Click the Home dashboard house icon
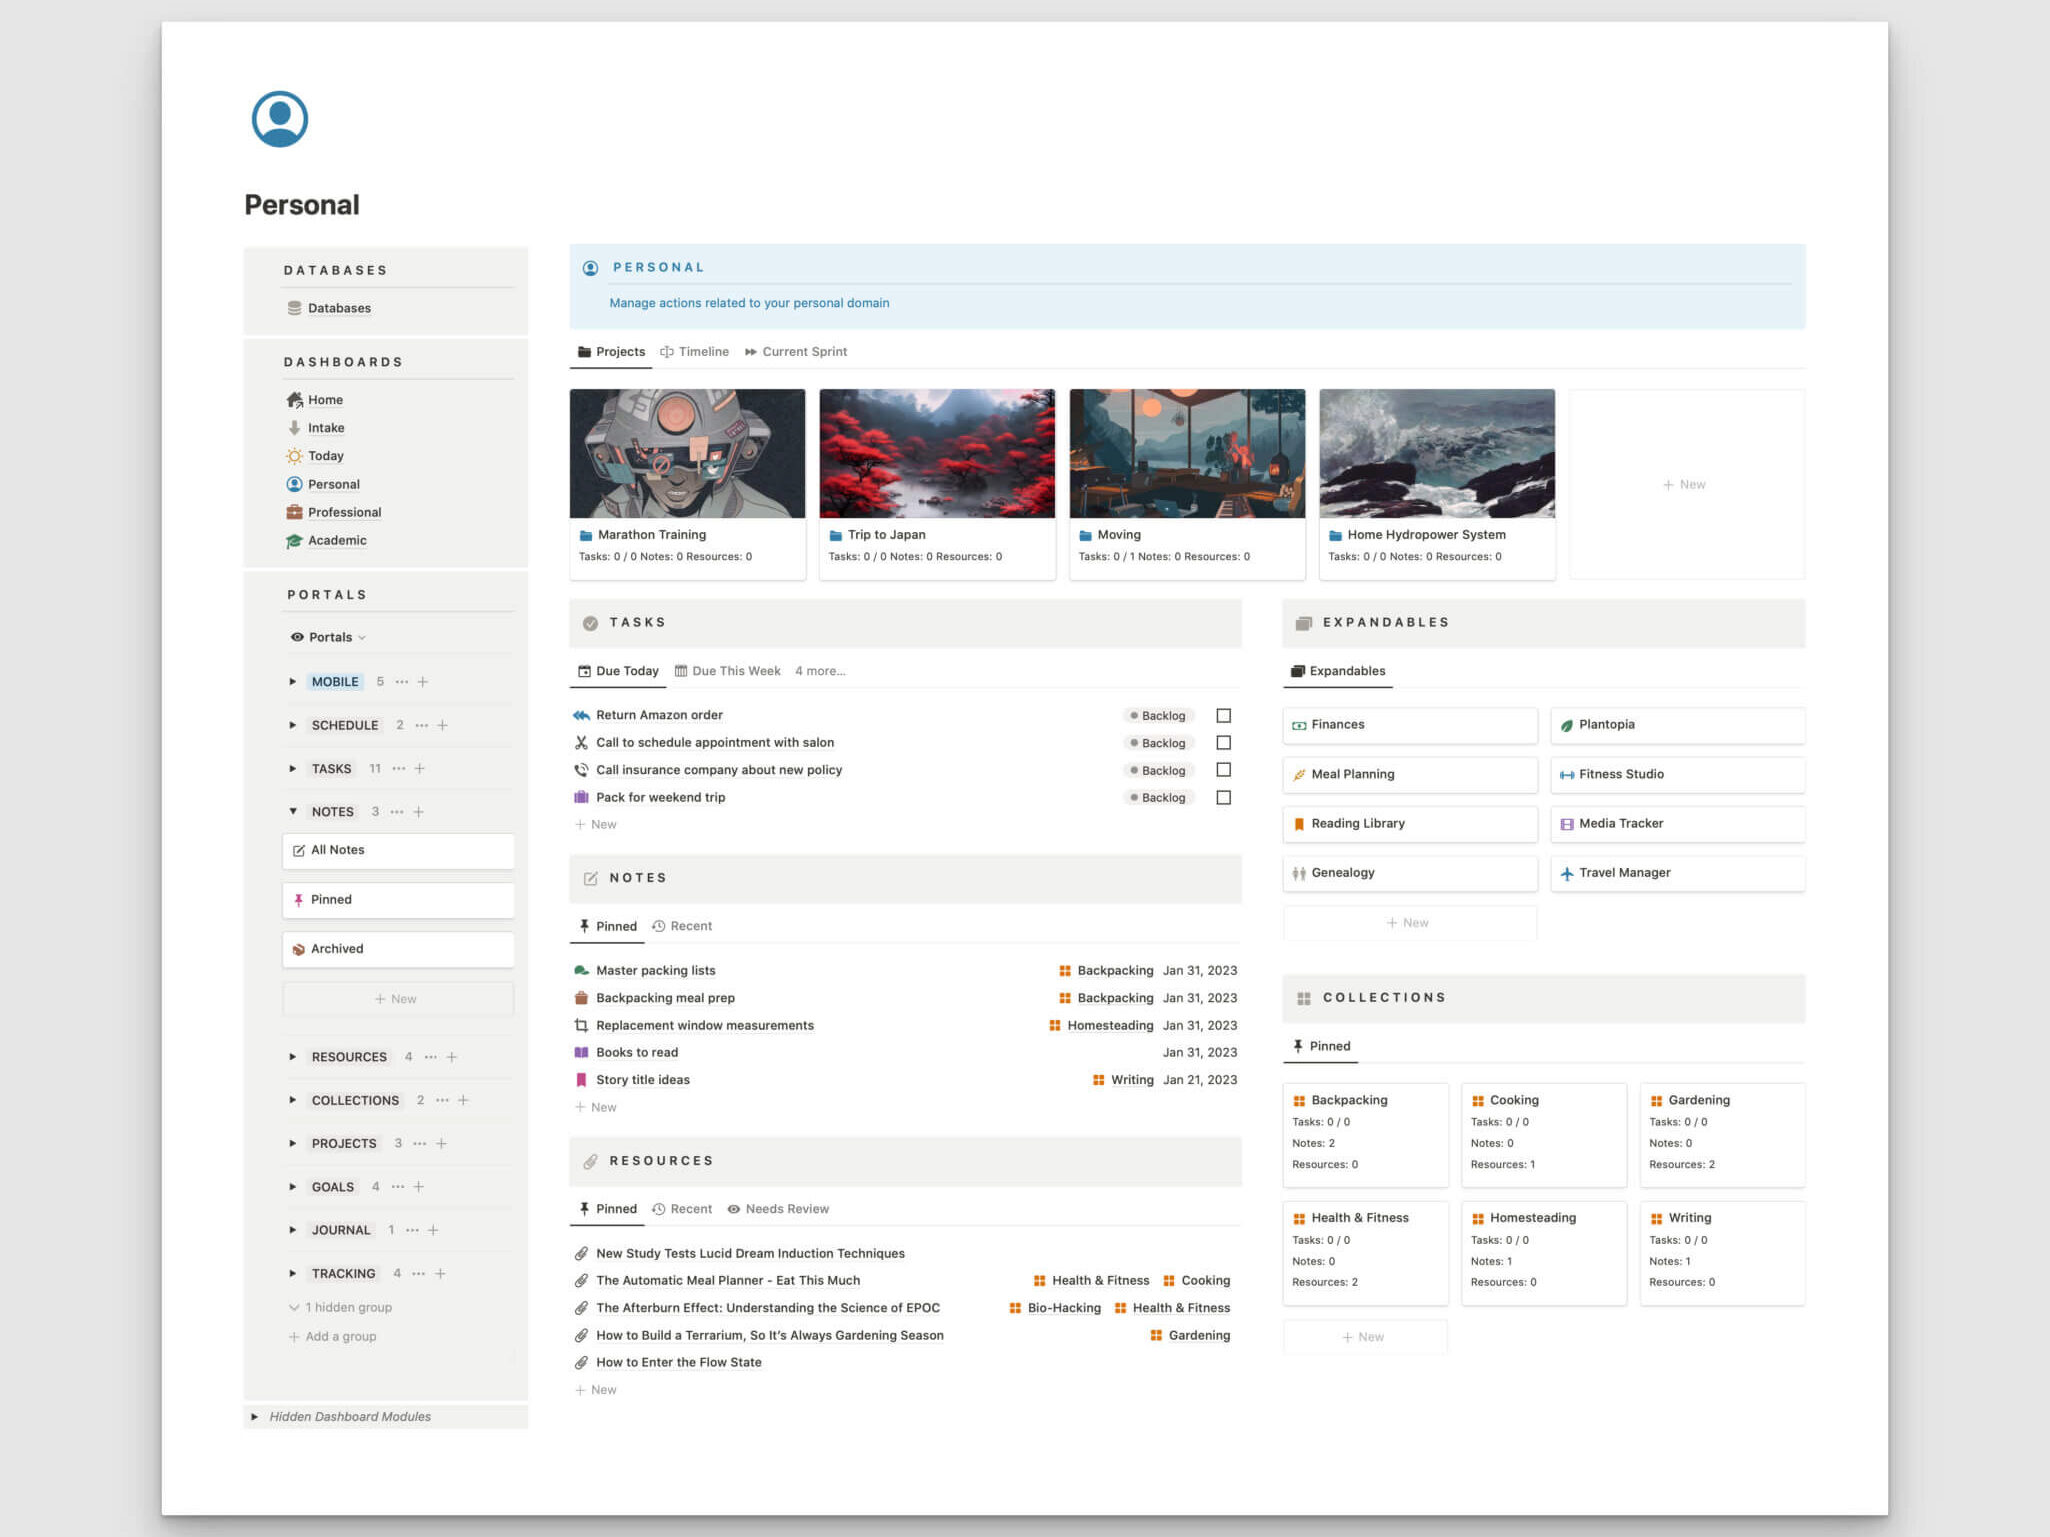2050x1537 pixels. pyautogui.click(x=294, y=400)
